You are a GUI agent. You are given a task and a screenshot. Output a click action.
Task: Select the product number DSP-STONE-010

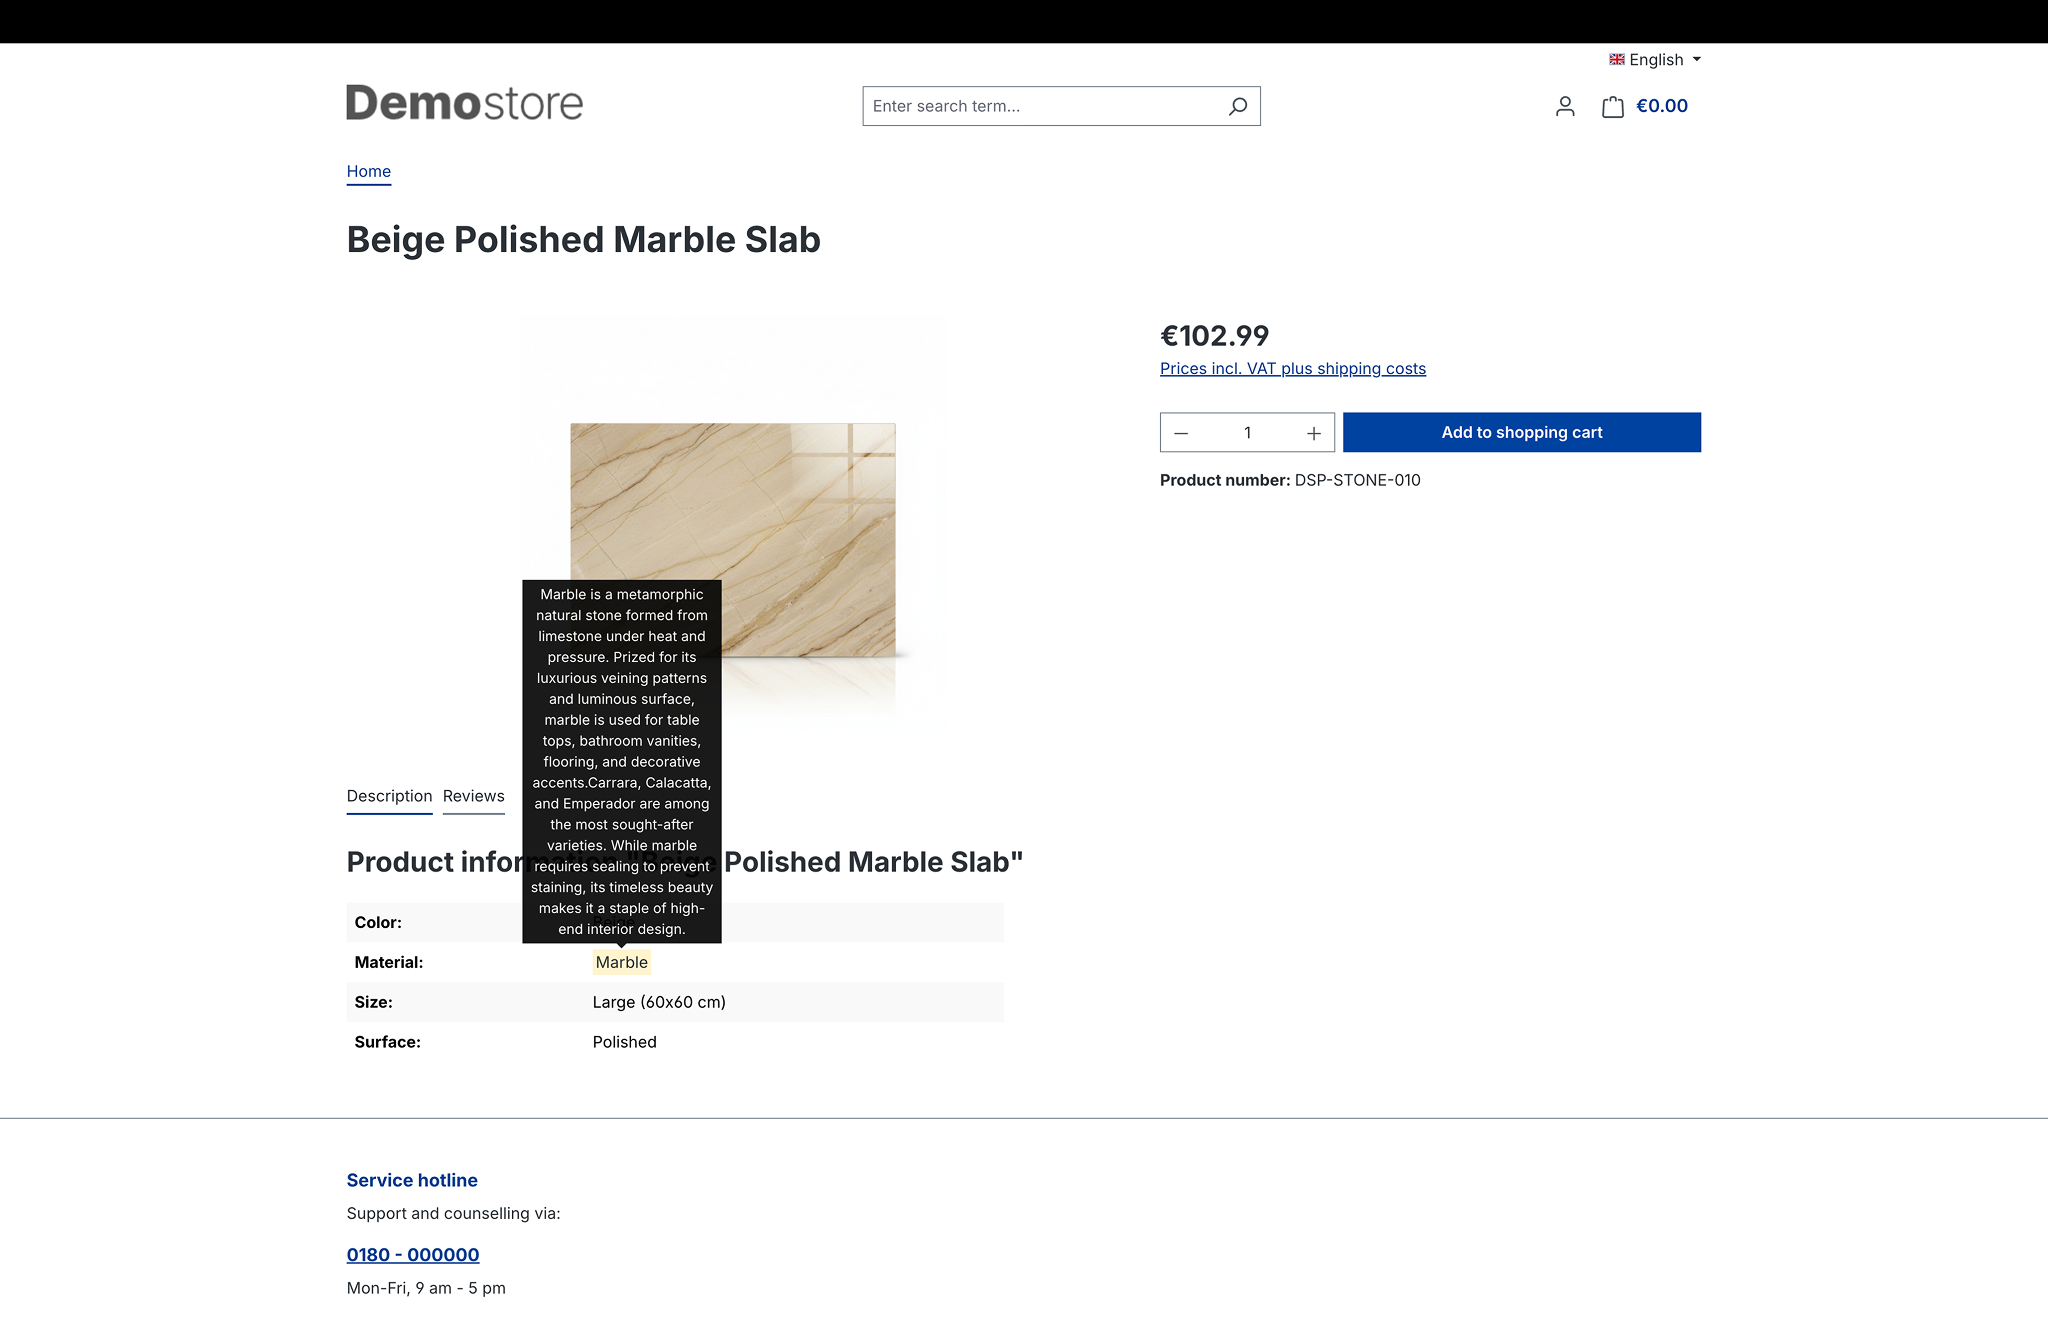coord(1357,480)
